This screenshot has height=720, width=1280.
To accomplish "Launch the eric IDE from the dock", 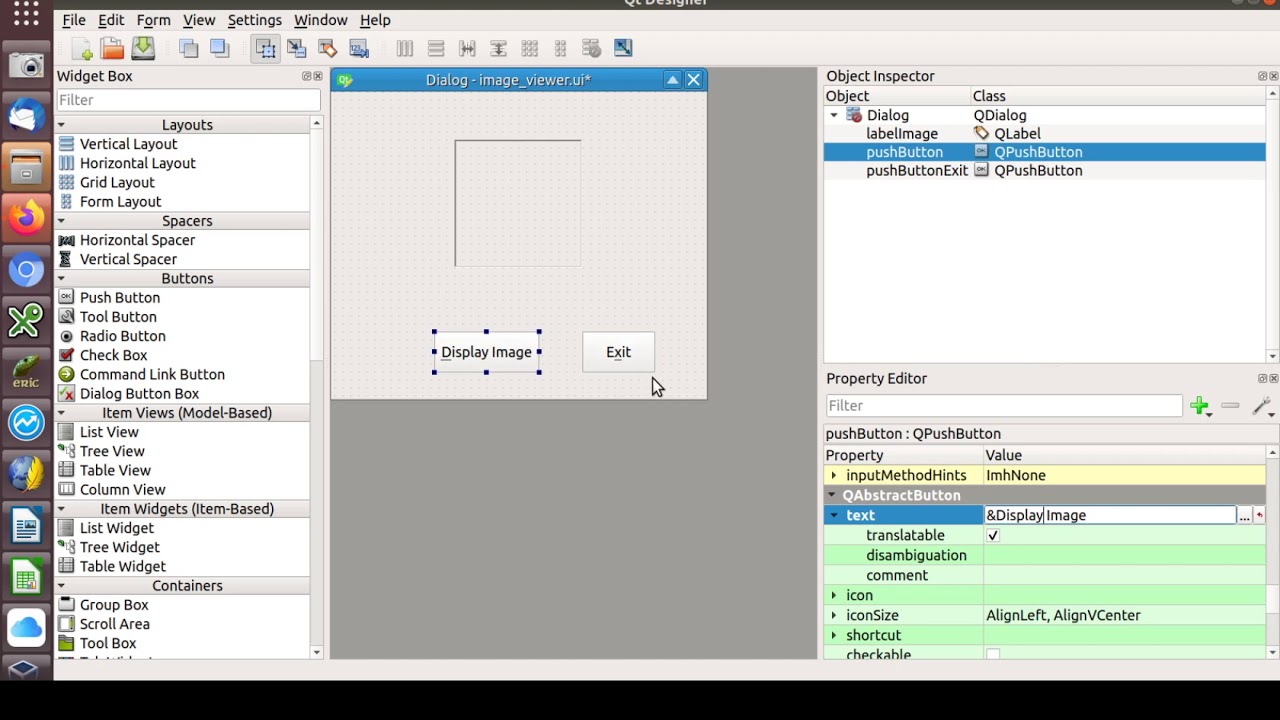I will click(26, 371).
